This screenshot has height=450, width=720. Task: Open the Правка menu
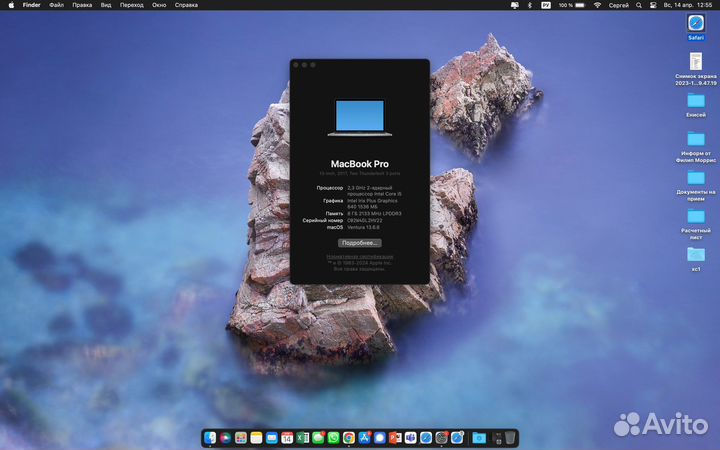pos(82,5)
